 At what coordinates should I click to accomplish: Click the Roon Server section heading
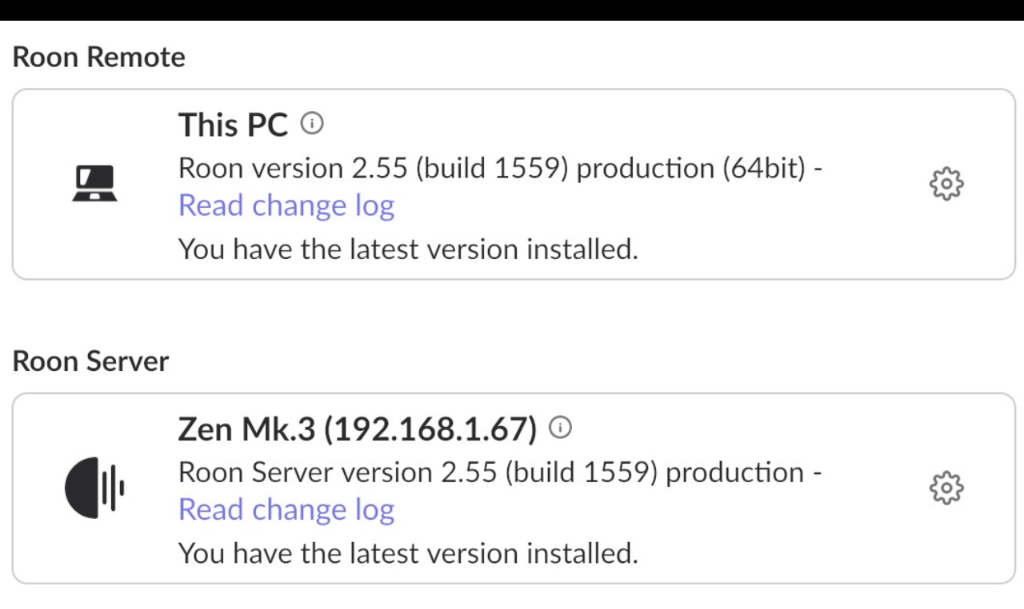91,362
